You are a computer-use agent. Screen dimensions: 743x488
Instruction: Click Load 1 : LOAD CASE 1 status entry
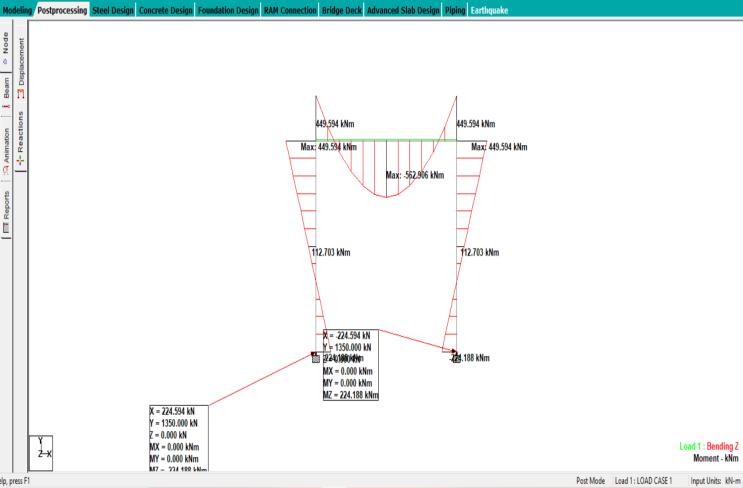click(x=643, y=481)
